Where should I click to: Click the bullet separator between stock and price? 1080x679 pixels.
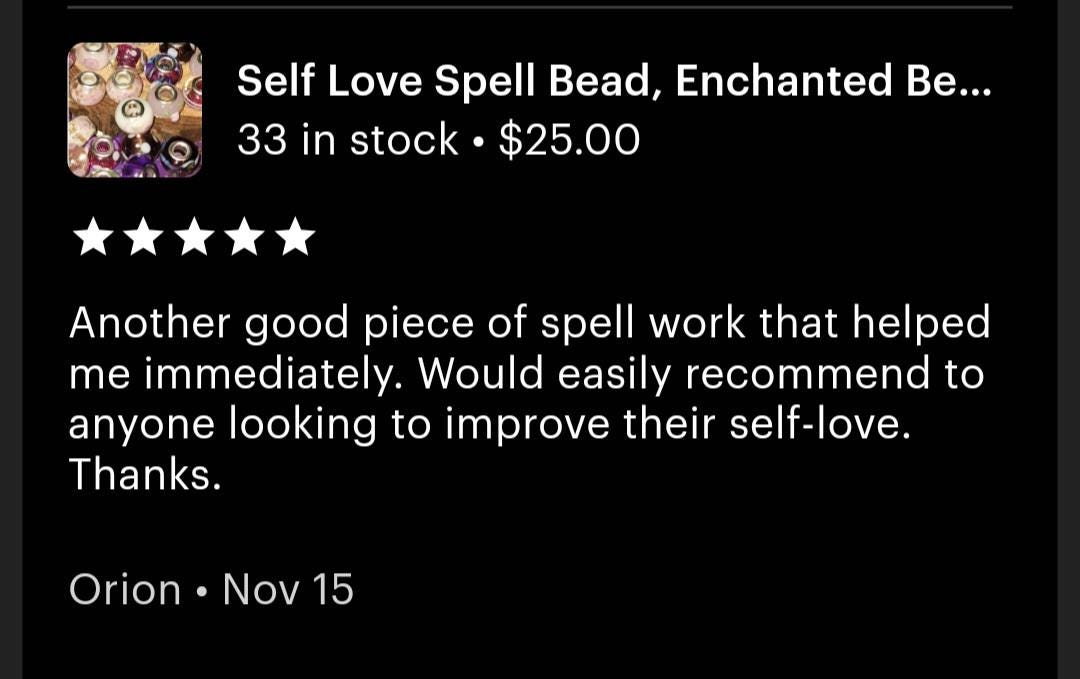pyautogui.click(x=479, y=142)
